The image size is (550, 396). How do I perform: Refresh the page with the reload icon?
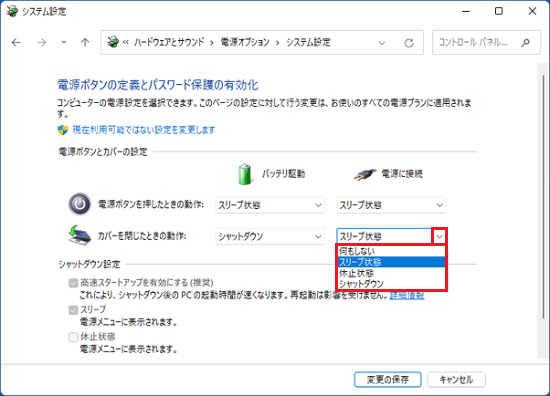point(409,43)
